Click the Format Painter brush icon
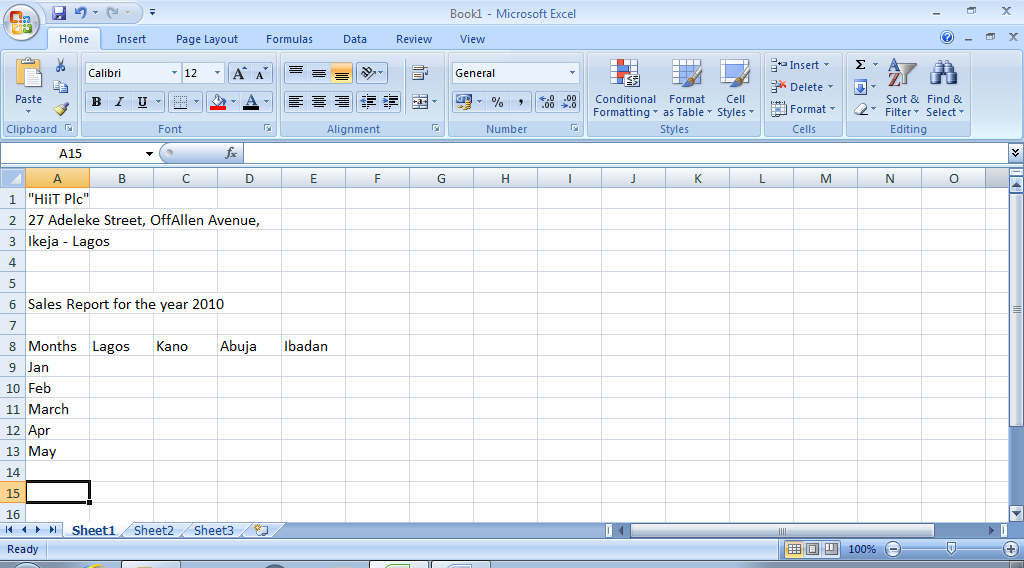This screenshot has height=568, width=1024. [x=61, y=109]
